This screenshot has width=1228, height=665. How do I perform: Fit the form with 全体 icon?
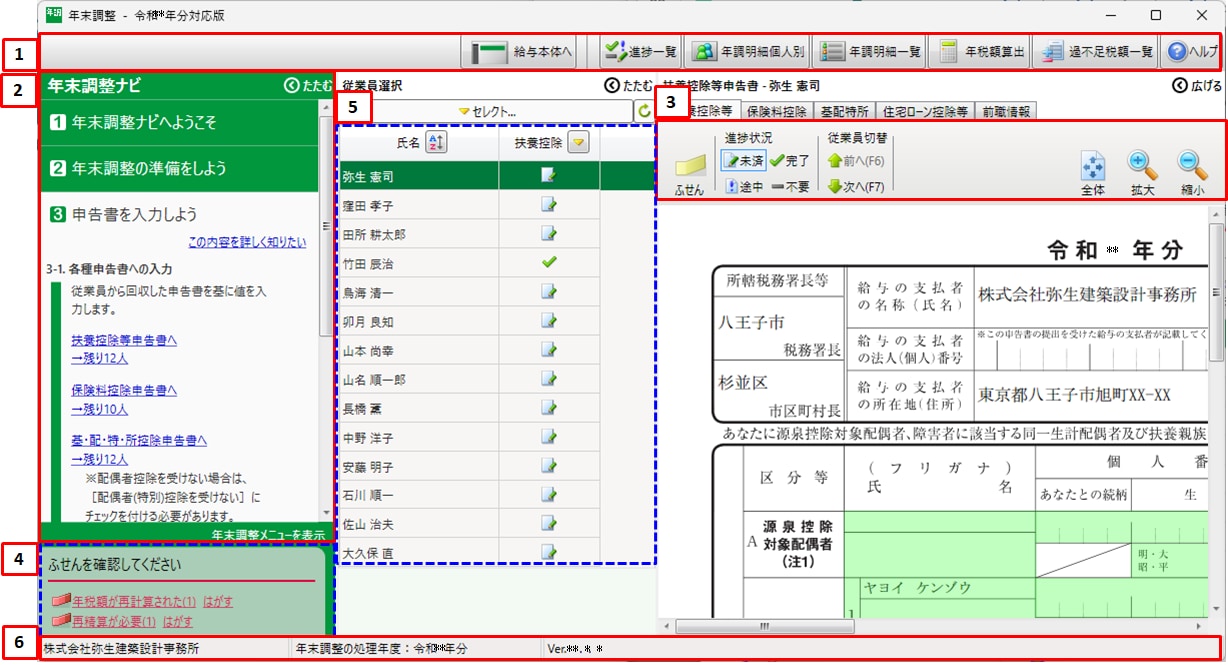pos(1093,171)
